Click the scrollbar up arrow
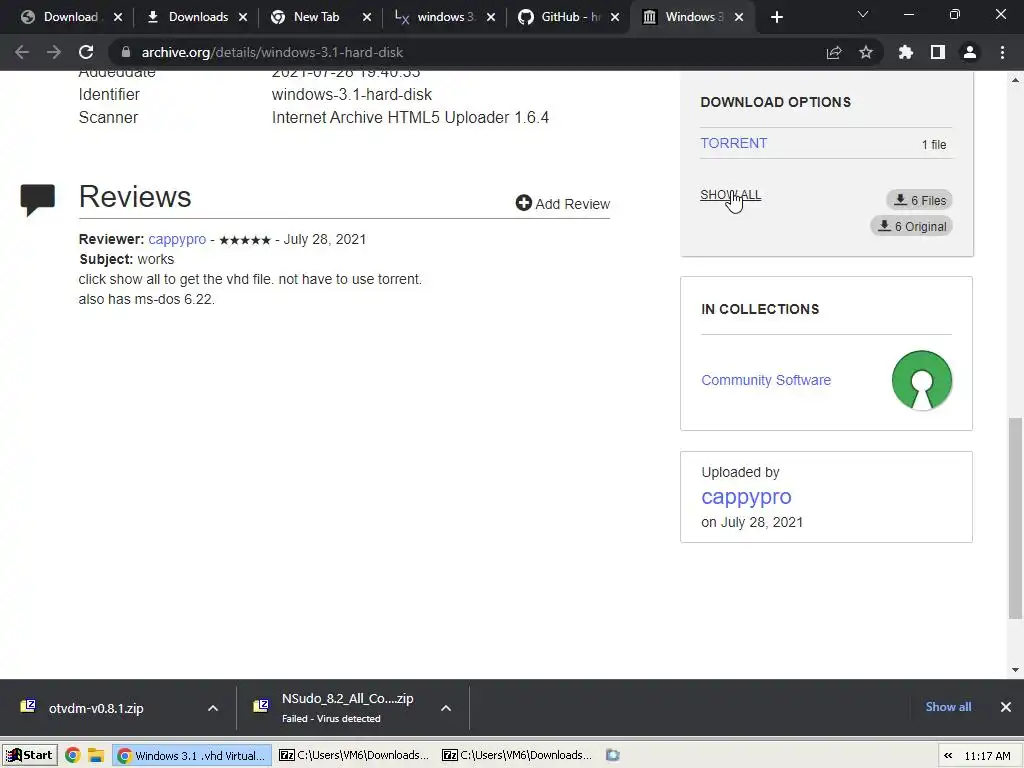The width and height of the screenshot is (1024, 768). [x=1015, y=80]
